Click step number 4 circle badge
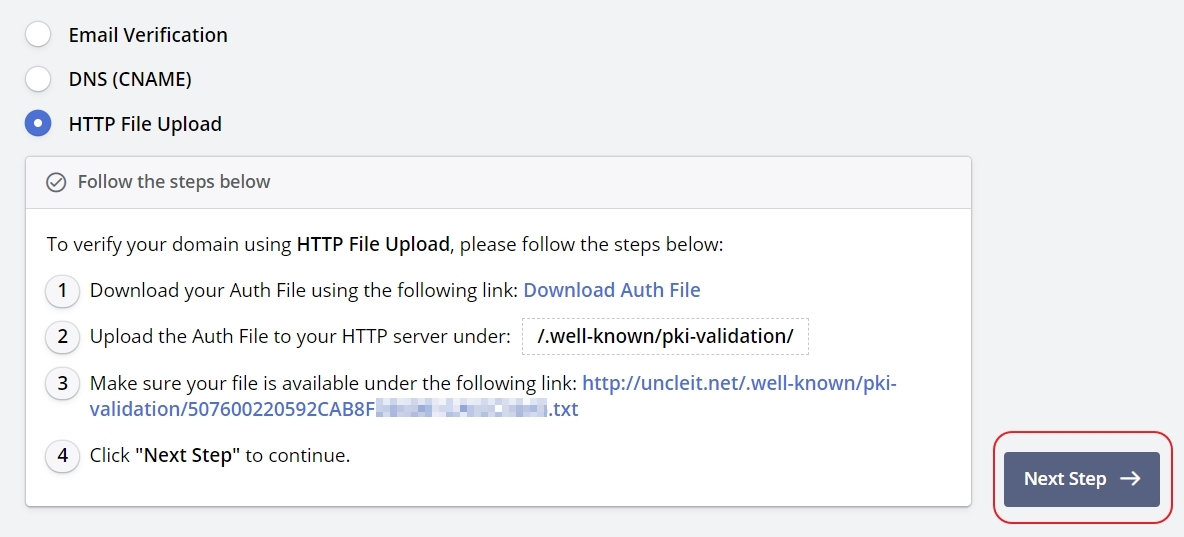The image size is (1184, 537). [63, 456]
